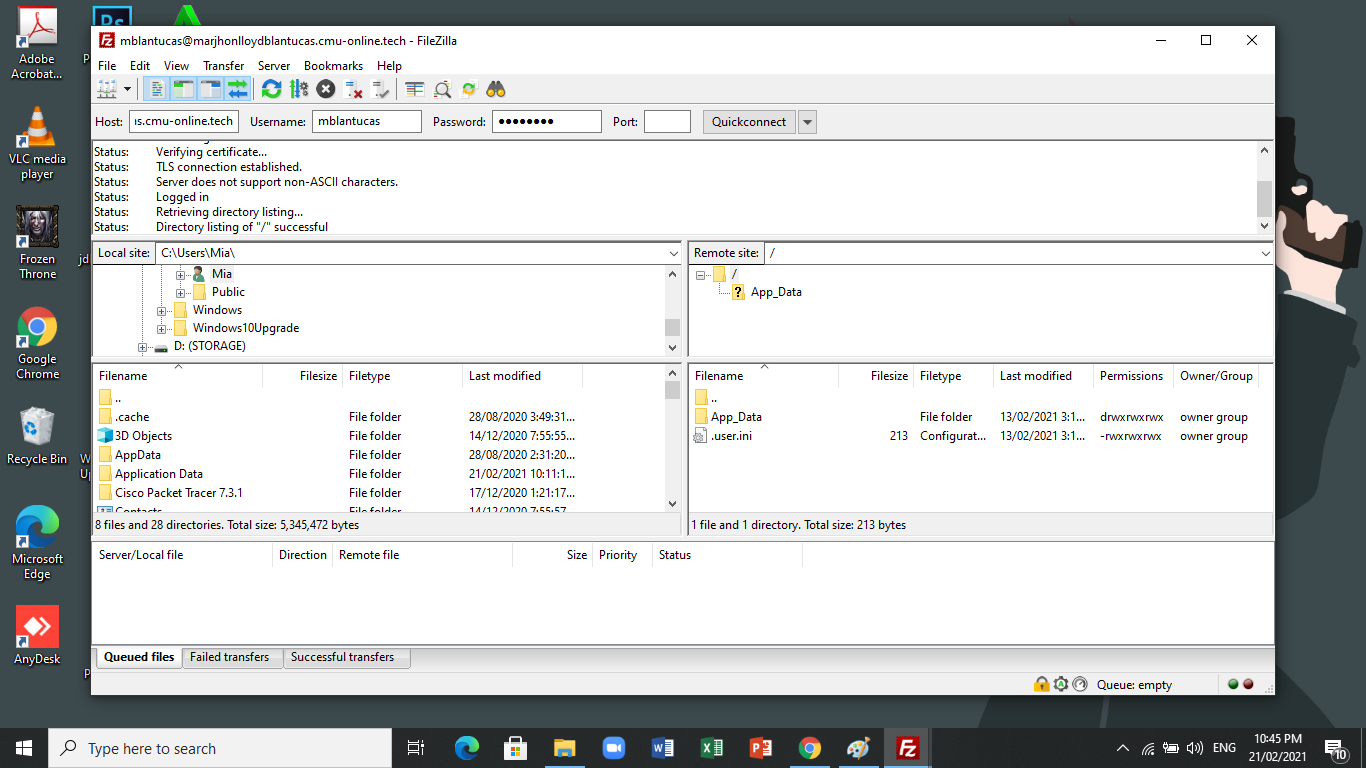Refresh the file and folder lists
The height and width of the screenshot is (768, 1366).
tap(271, 90)
